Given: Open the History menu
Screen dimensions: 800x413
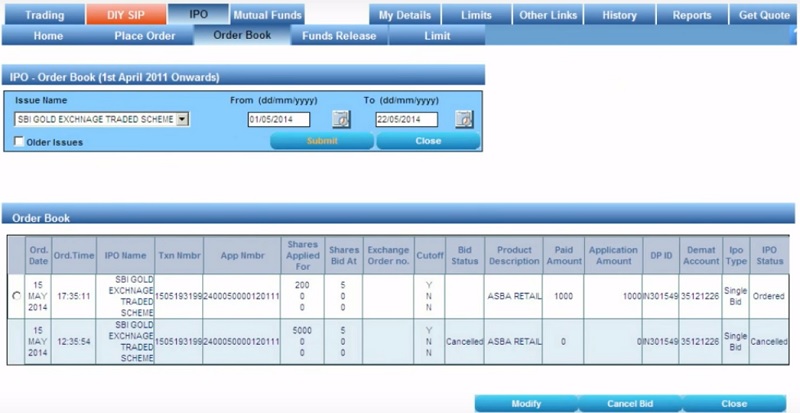Looking at the screenshot, I should (x=619, y=15).
